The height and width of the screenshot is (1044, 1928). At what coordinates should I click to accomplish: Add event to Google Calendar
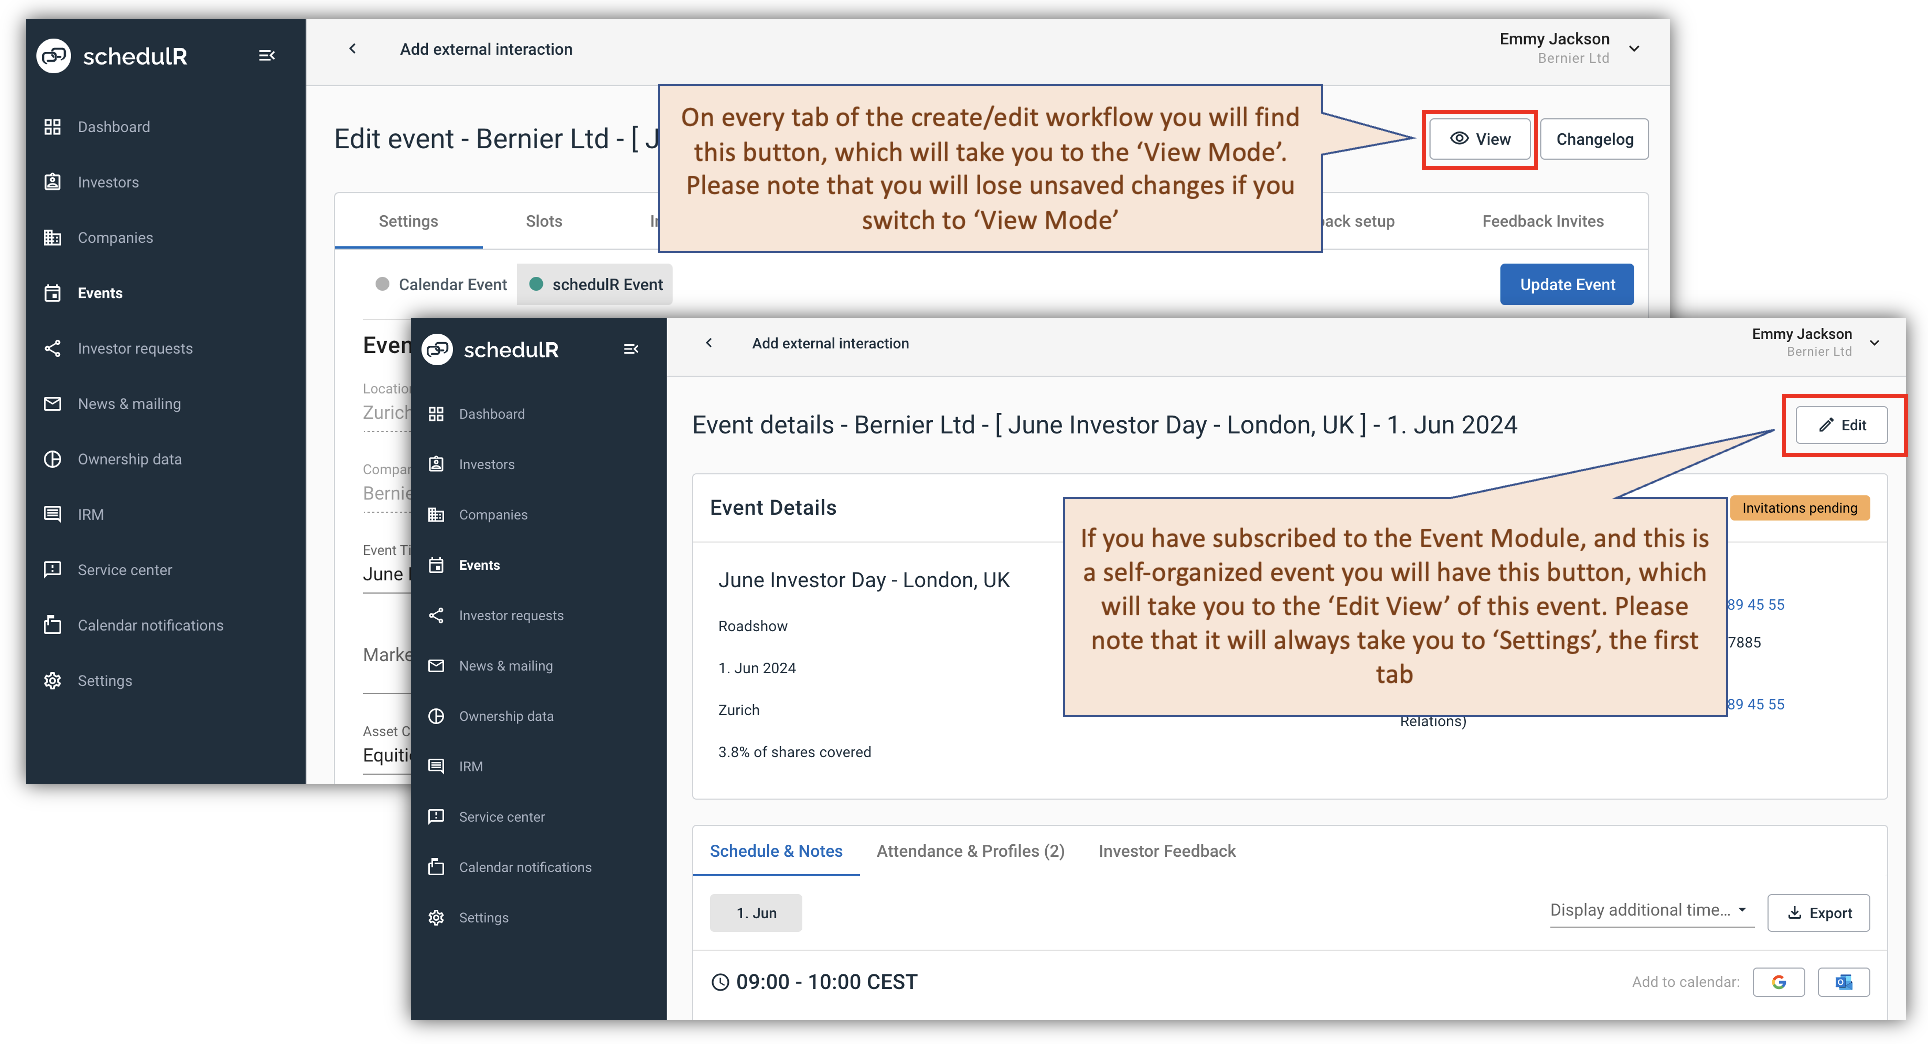click(x=1778, y=981)
